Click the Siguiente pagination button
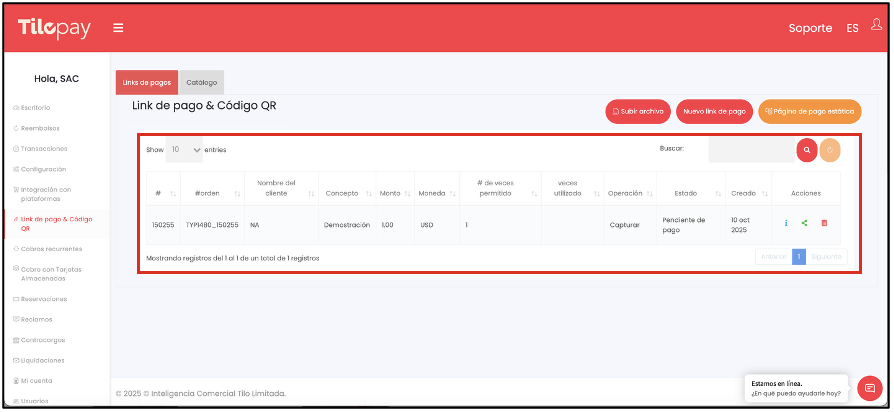Image resolution: width=894 pixels, height=412 pixels. click(x=826, y=257)
